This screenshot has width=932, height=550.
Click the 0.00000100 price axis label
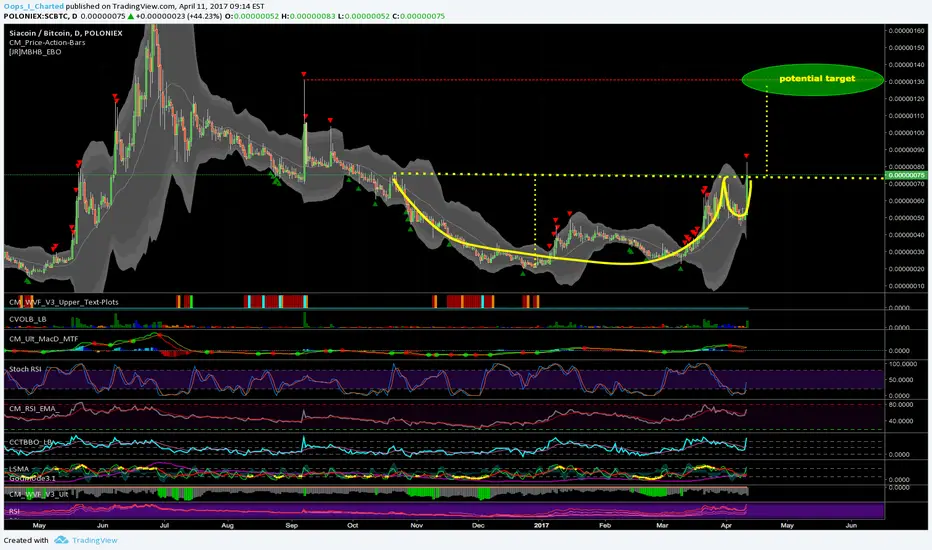point(907,133)
